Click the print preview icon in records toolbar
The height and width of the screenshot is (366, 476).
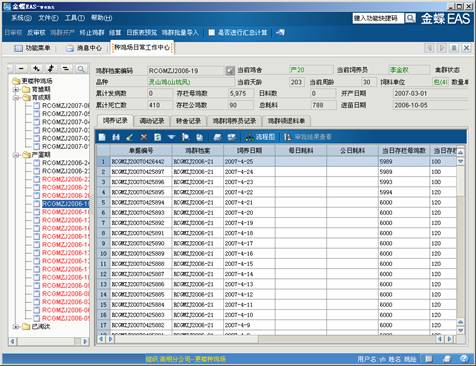(x=232, y=137)
